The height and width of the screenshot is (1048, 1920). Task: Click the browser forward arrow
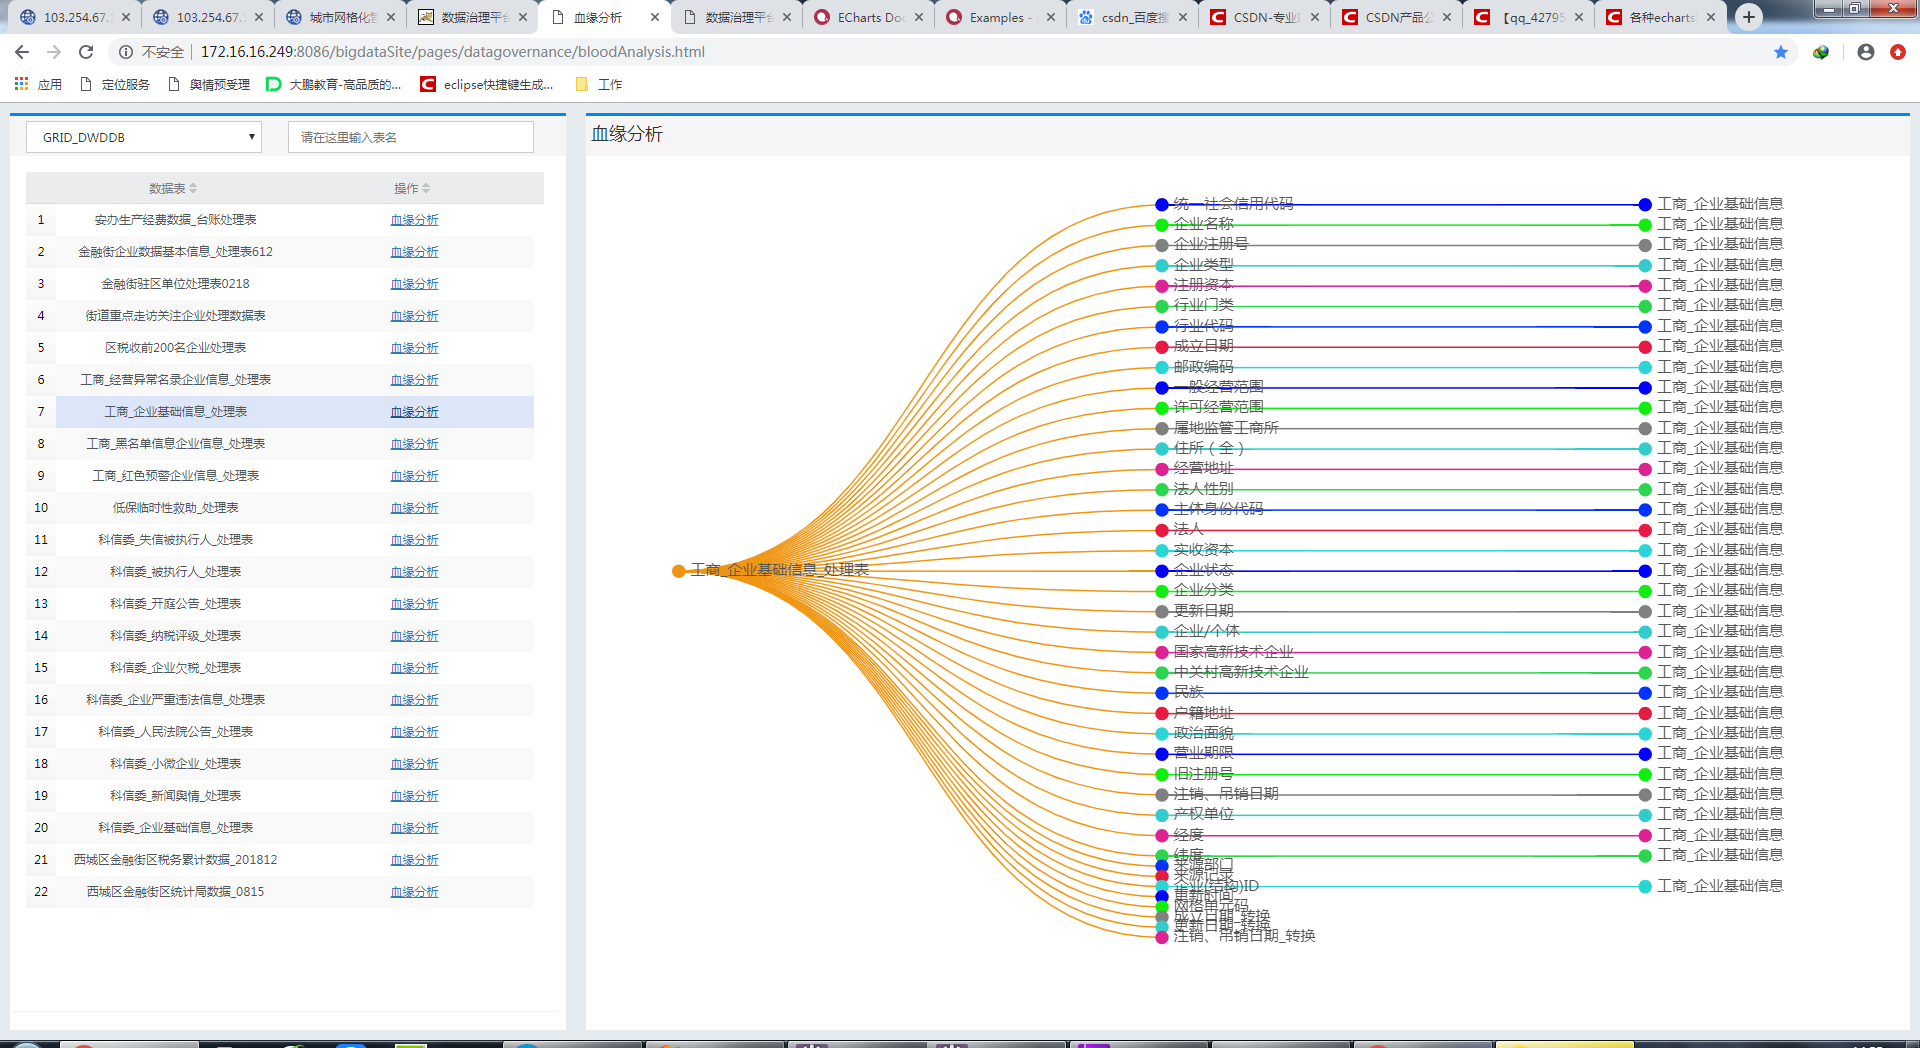click(54, 52)
